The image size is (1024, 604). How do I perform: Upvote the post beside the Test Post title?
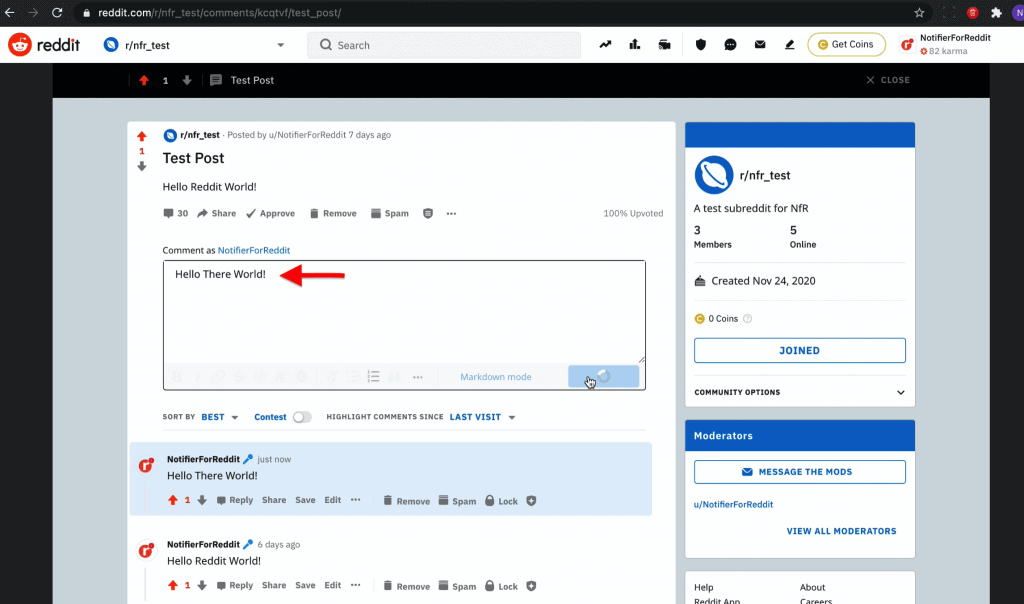(x=142, y=136)
